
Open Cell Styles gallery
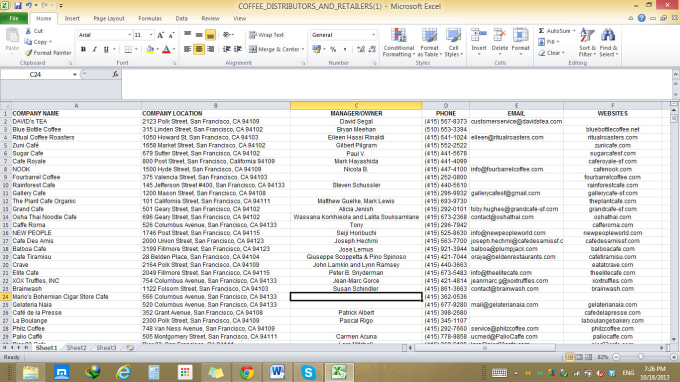(x=454, y=42)
